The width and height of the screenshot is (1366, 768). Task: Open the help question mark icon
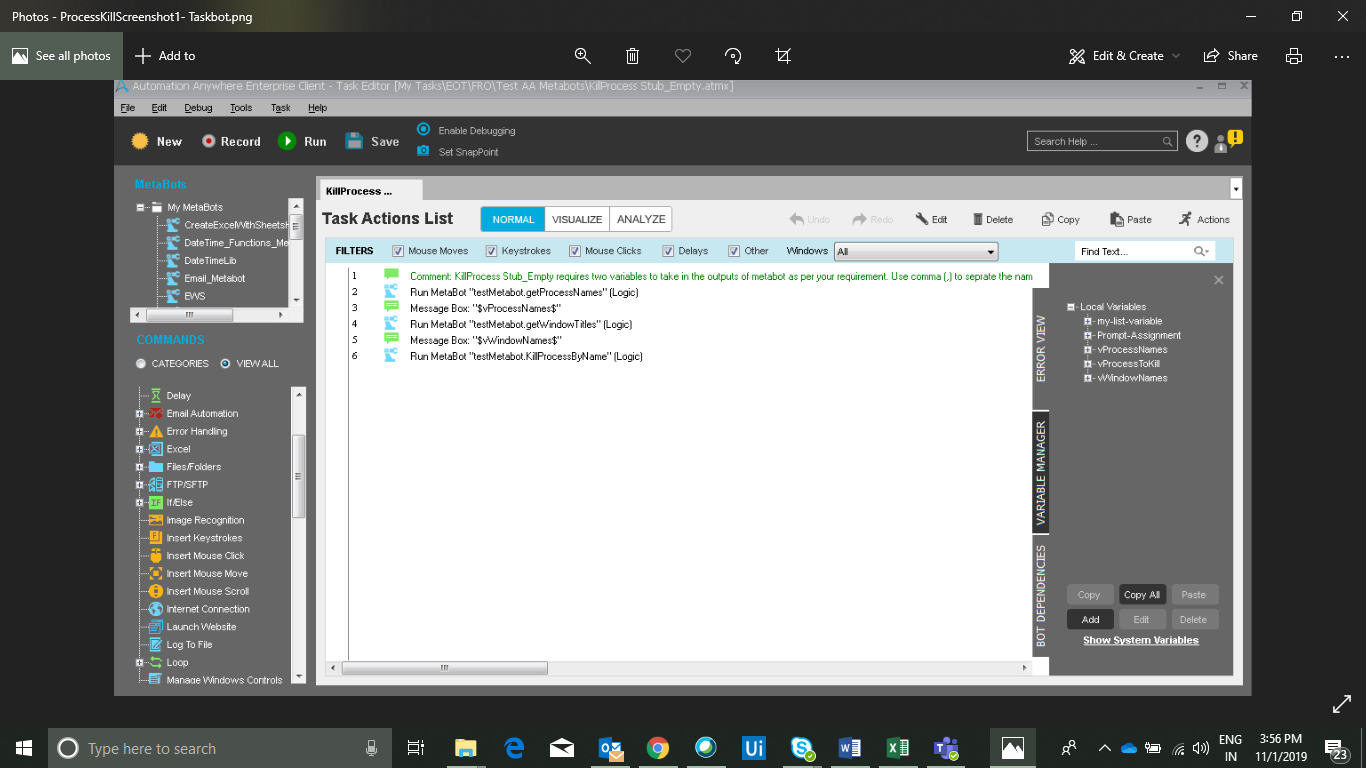pyautogui.click(x=1197, y=142)
